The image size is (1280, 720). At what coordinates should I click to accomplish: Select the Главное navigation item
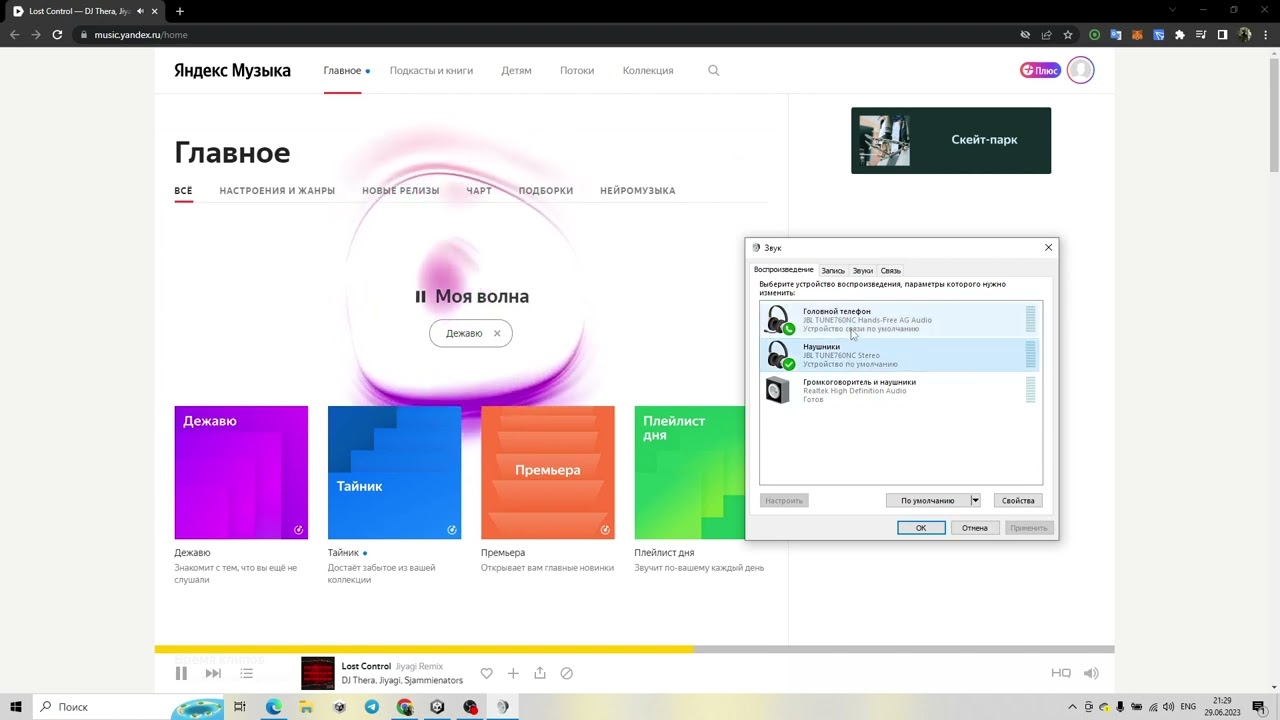[342, 71]
